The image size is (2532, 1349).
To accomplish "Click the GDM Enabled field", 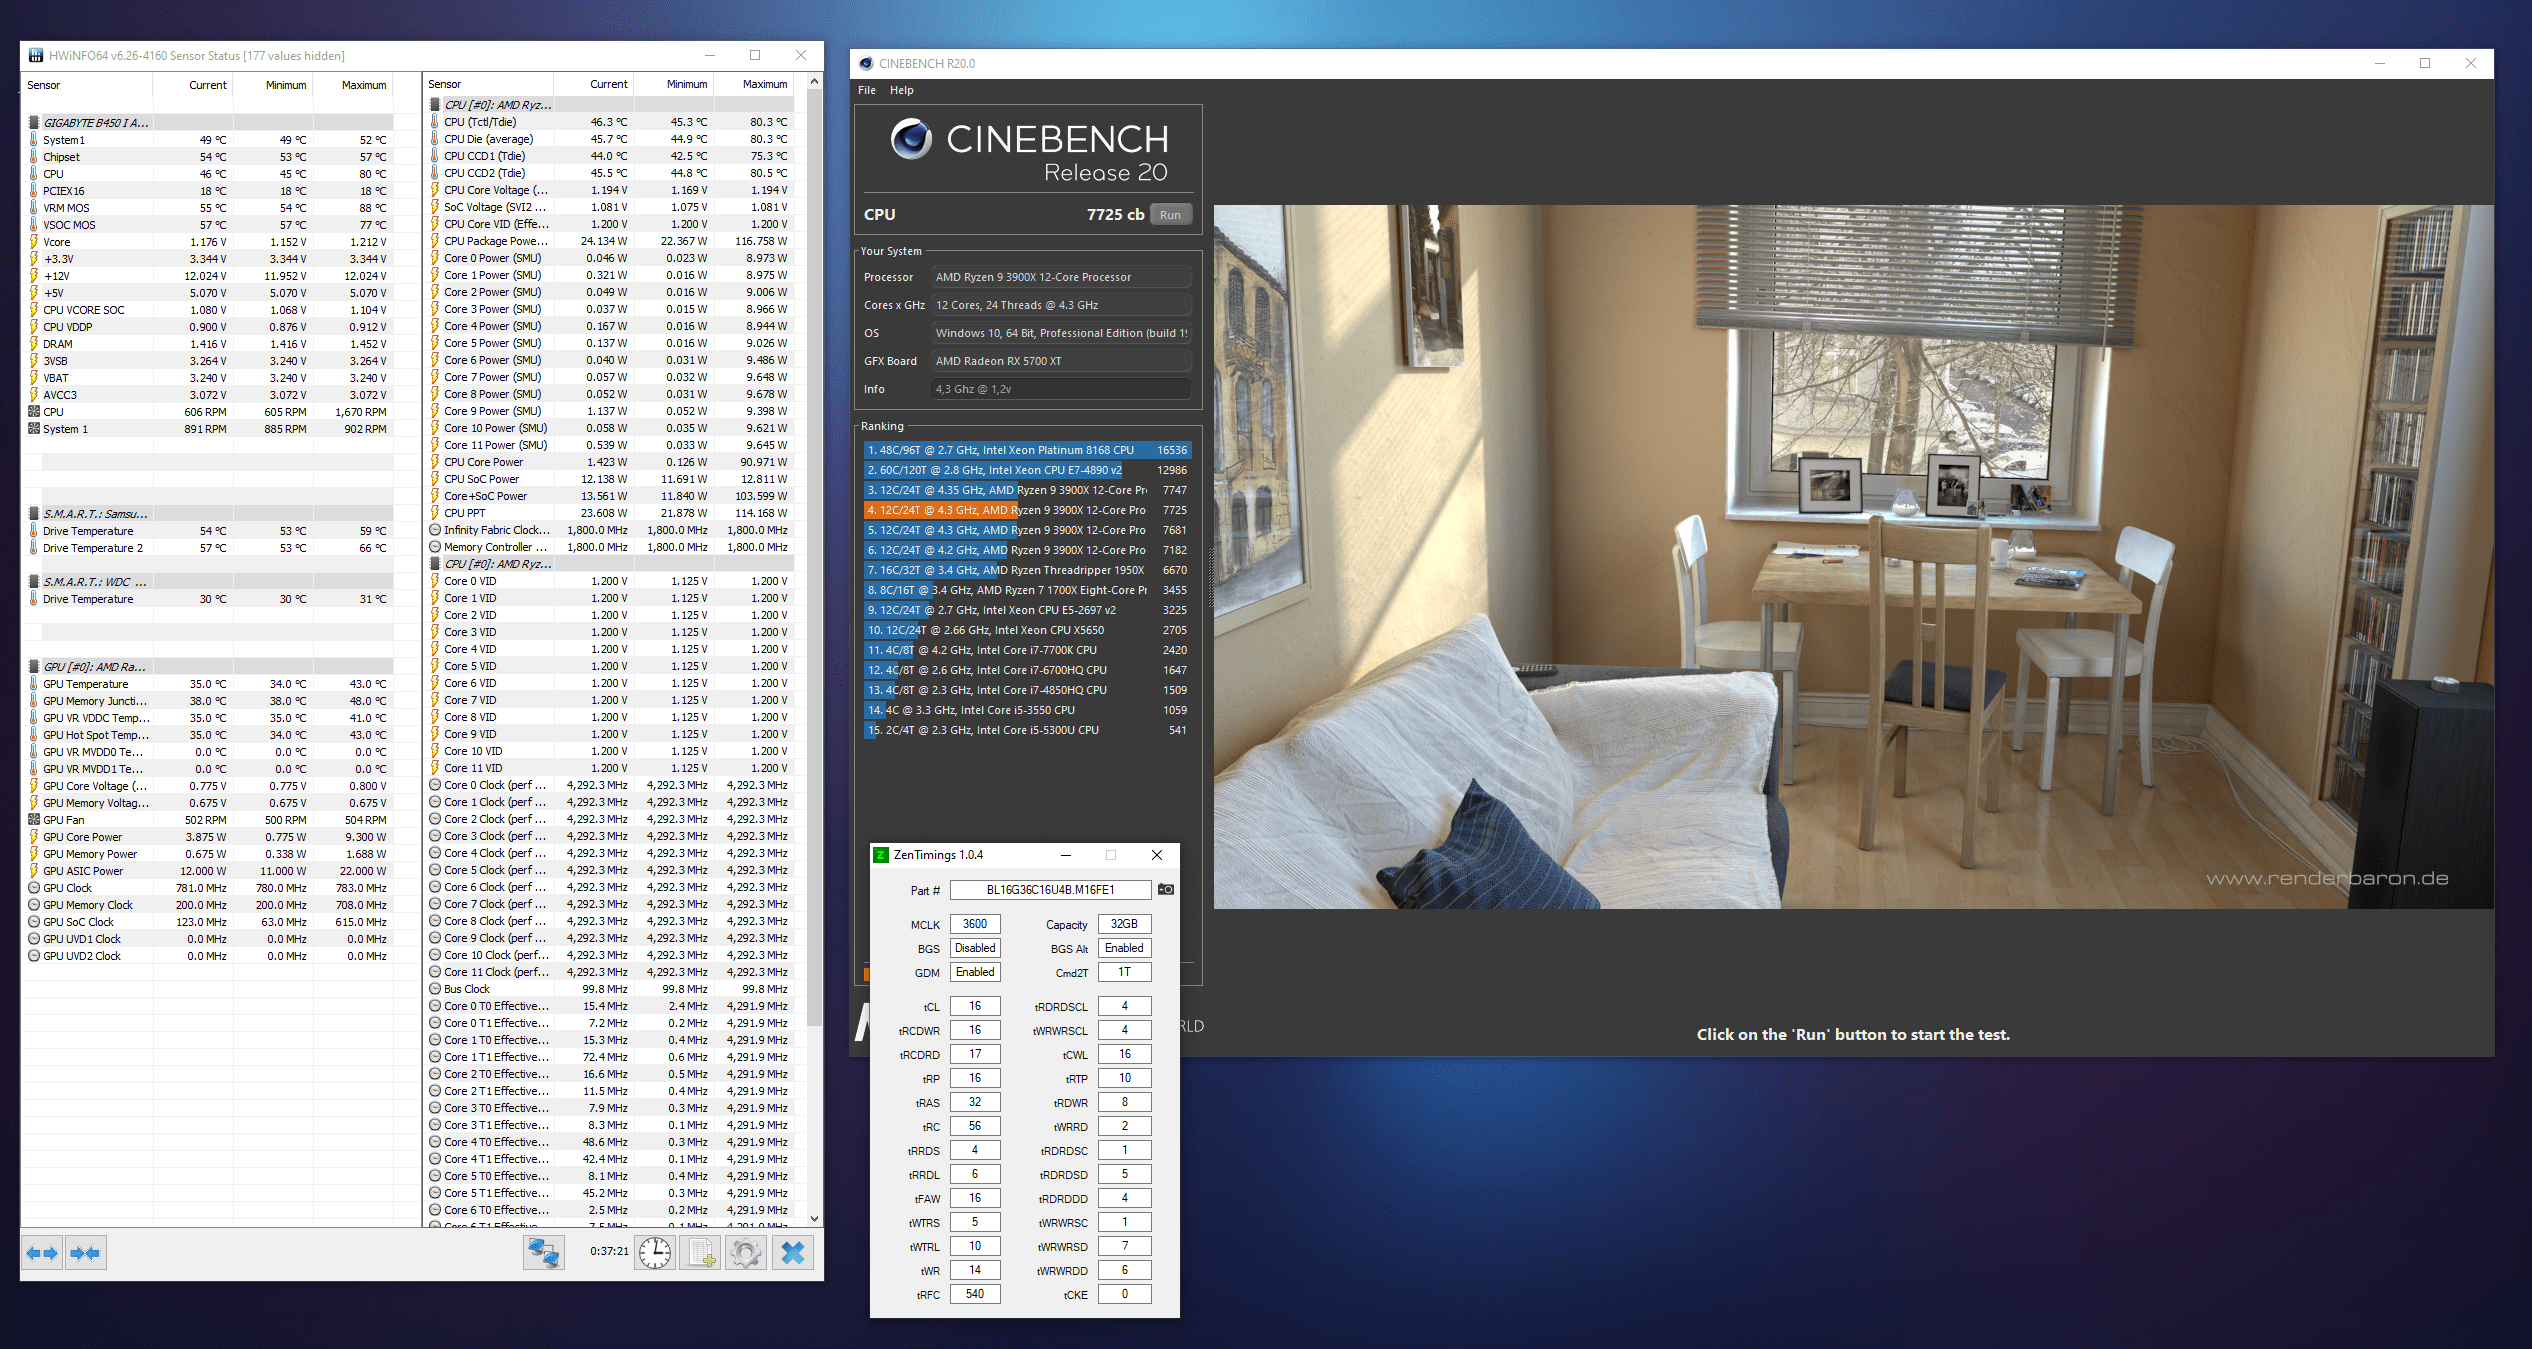I will point(975,972).
